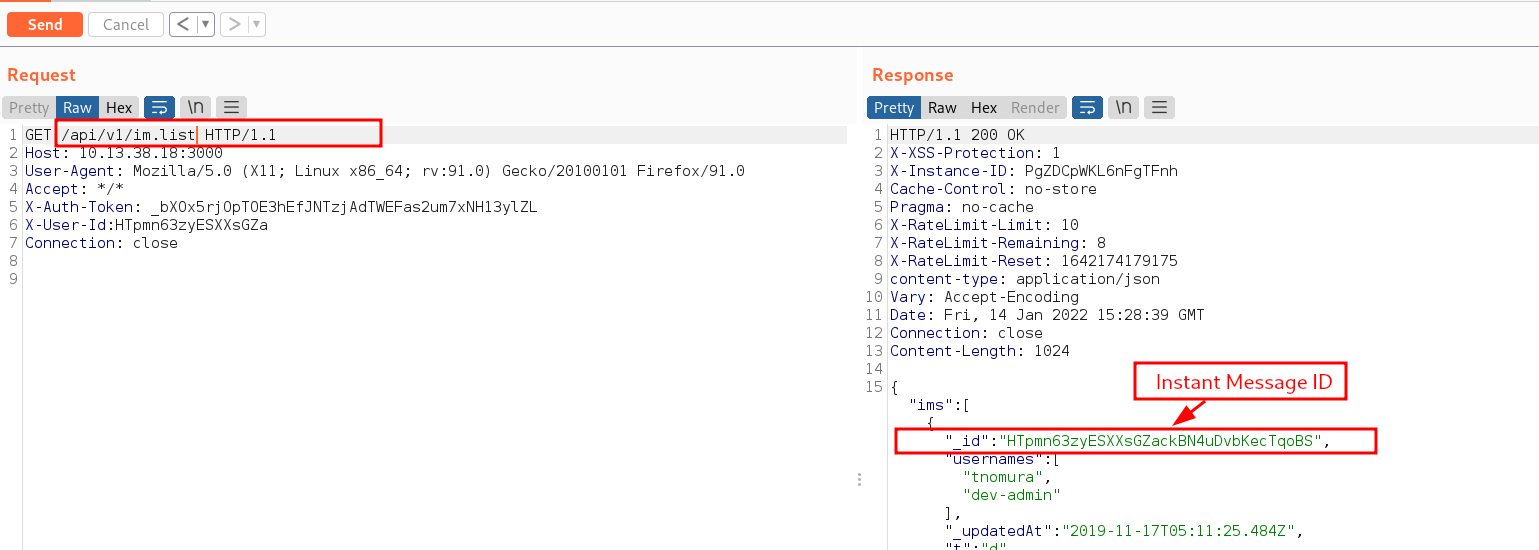The width and height of the screenshot is (1539, 550).
Task: Select the Render tab in Response
Action: tap(1035, 107)
